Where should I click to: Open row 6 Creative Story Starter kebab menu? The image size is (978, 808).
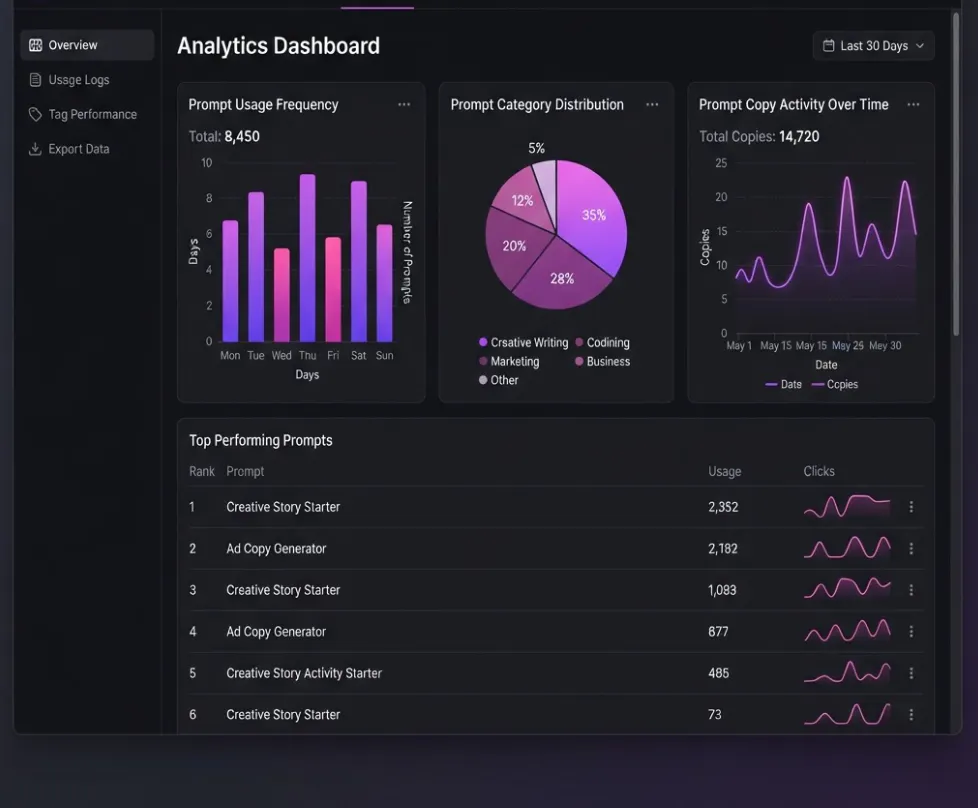click(911, 714)
